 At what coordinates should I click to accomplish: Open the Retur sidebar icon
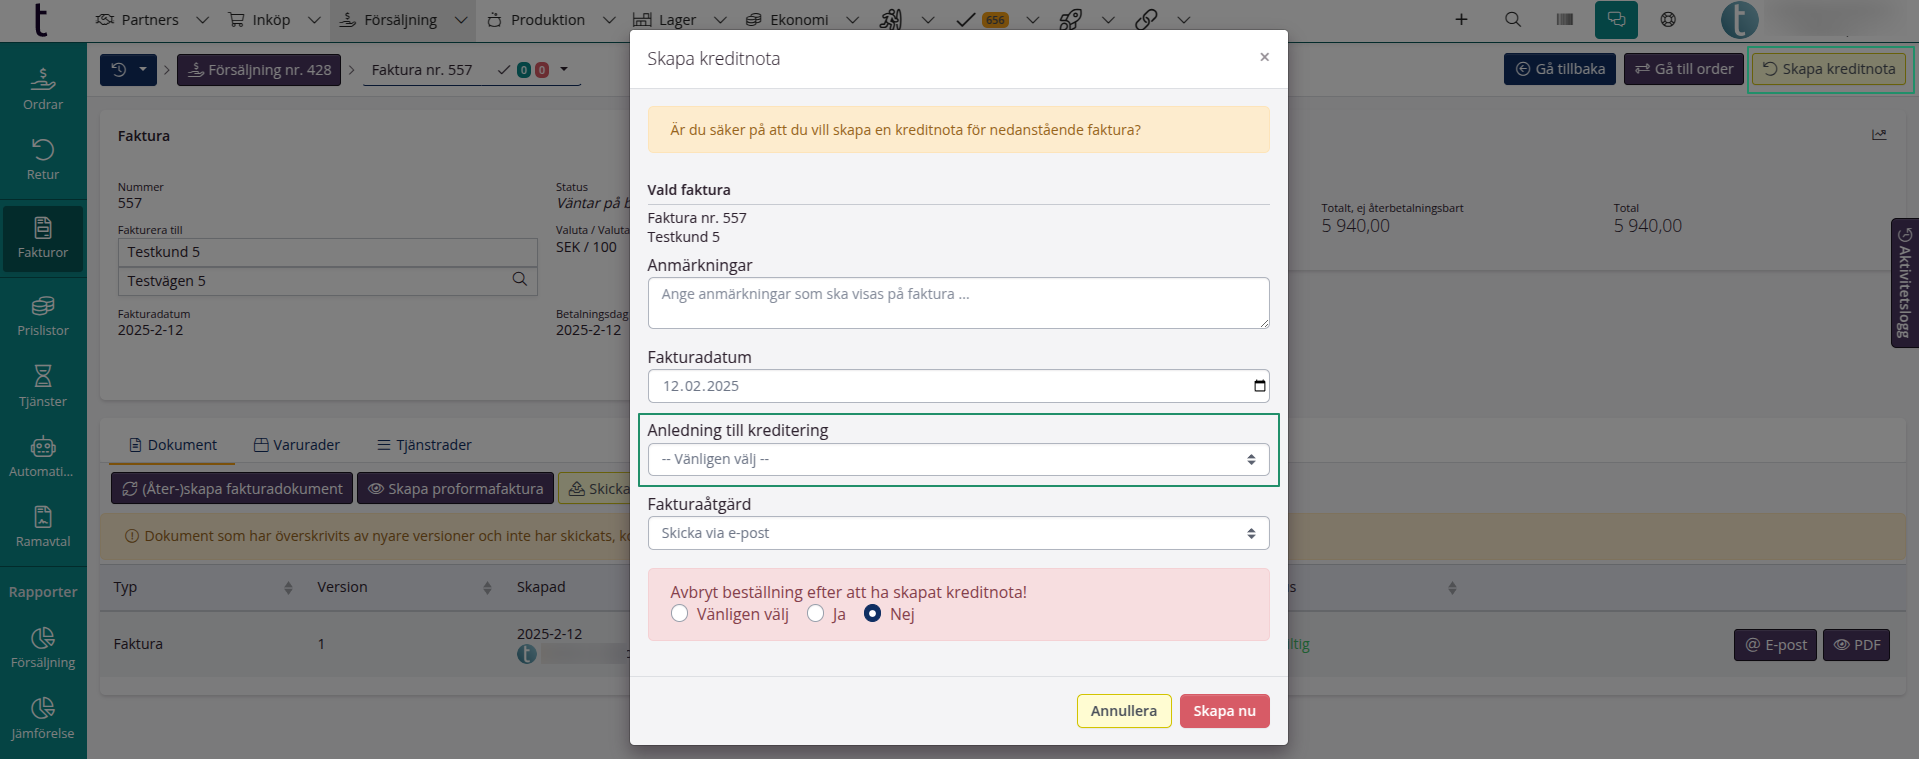point(43,159)
